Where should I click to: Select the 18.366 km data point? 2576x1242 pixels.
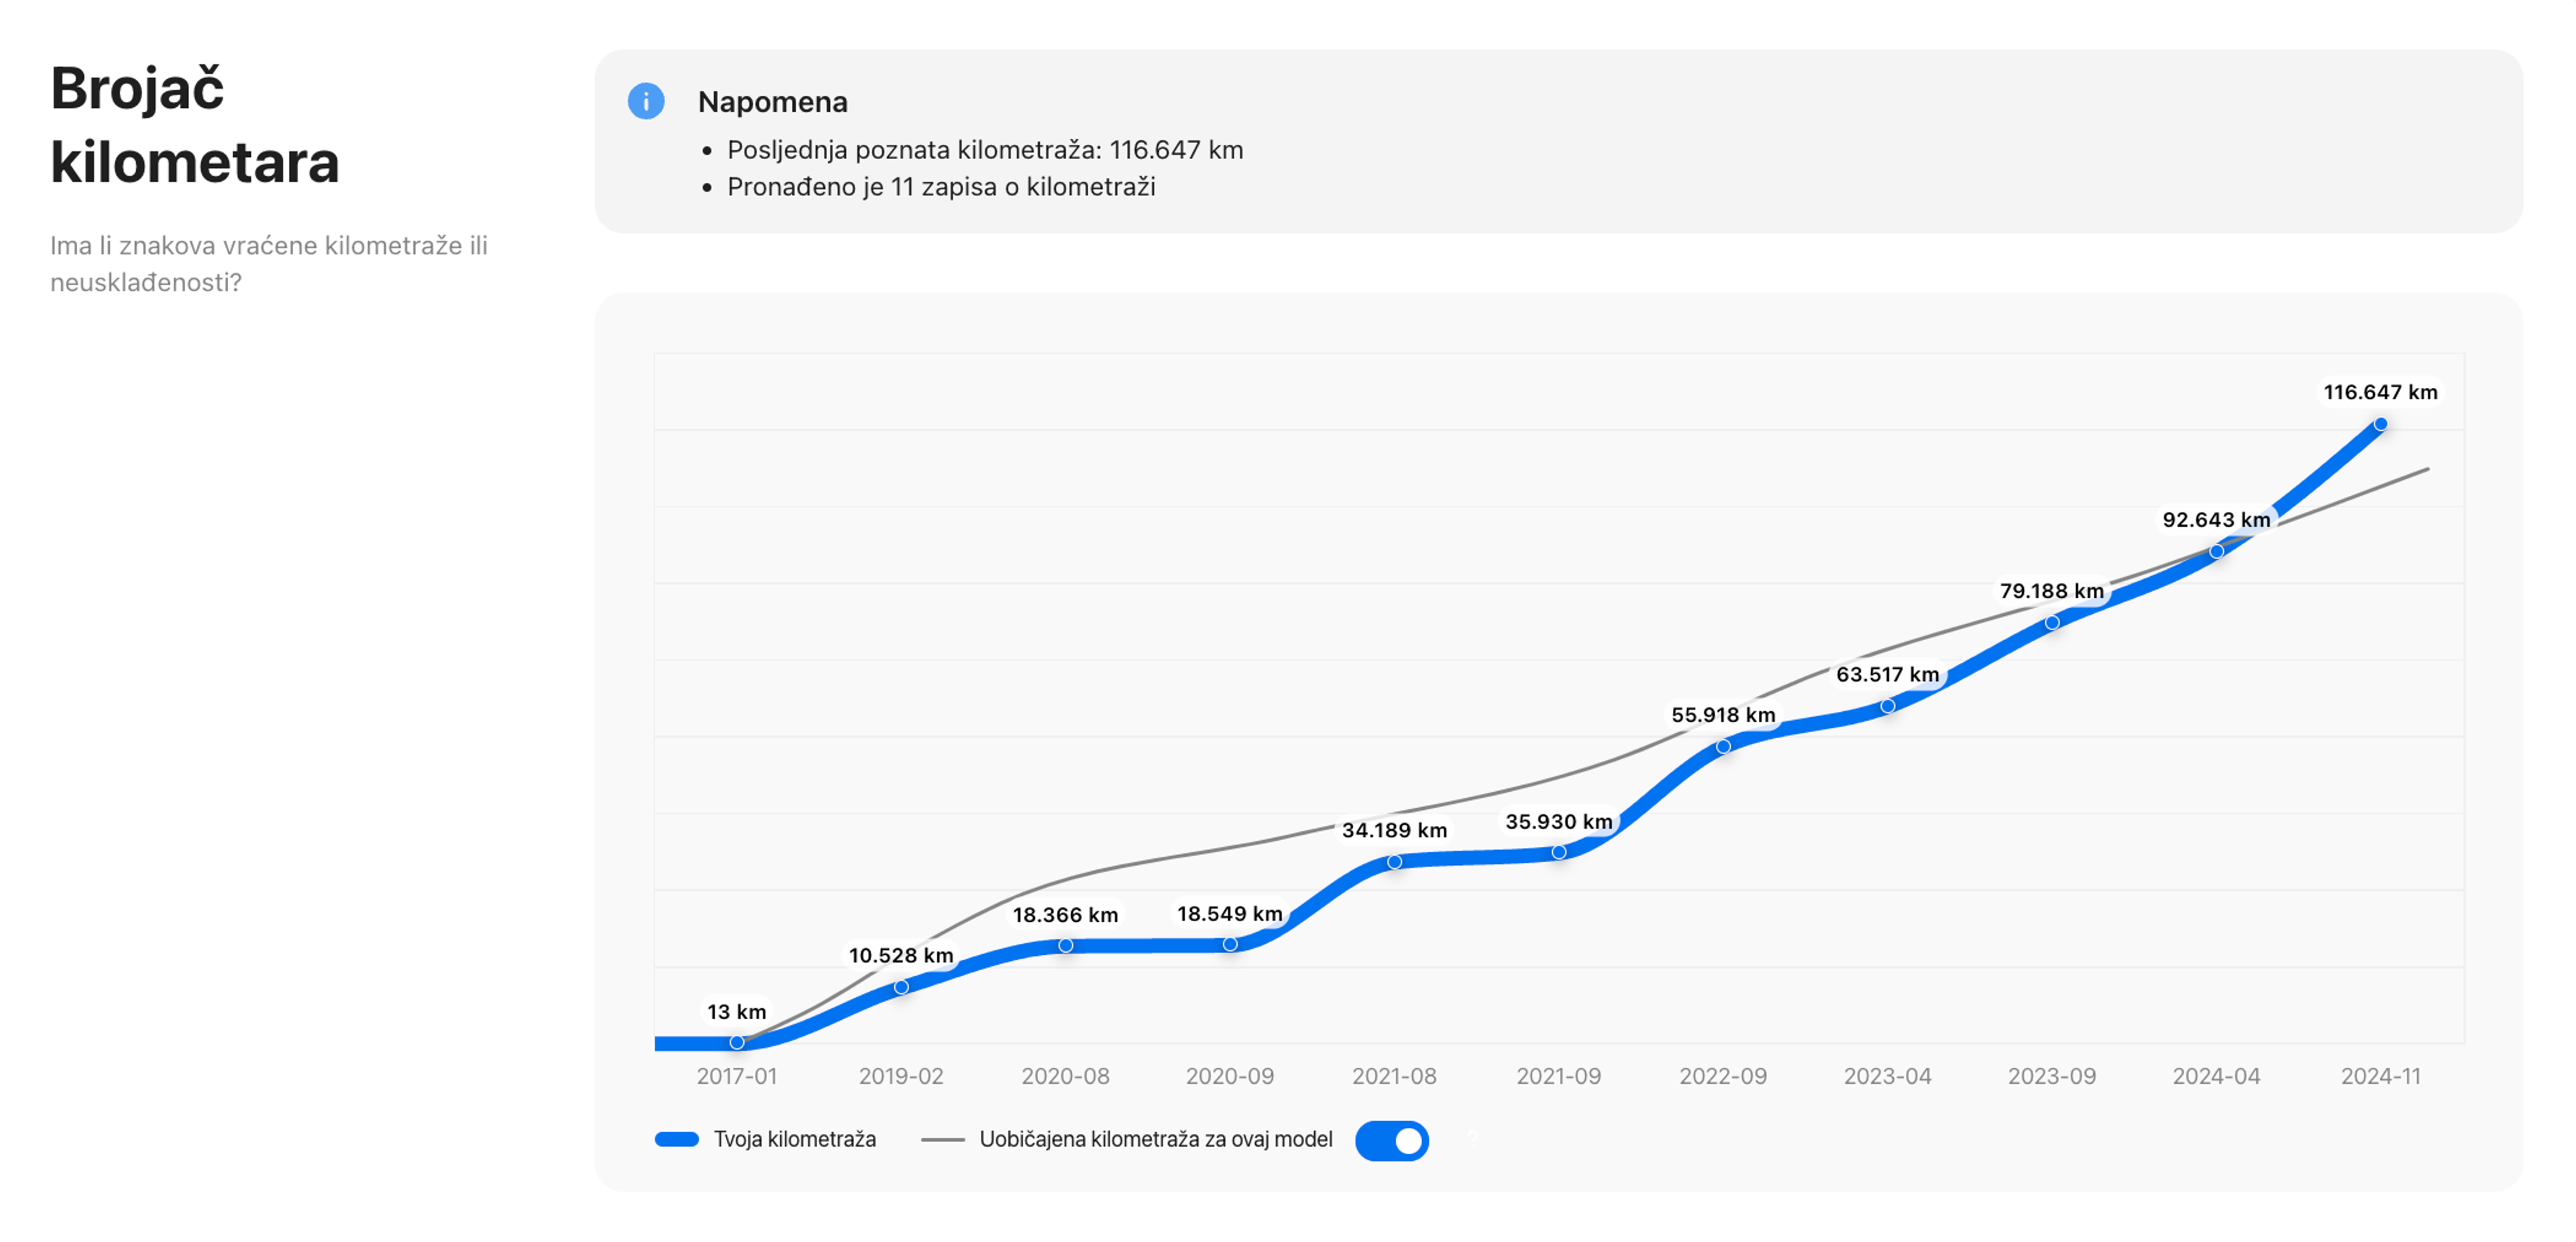click(x=1066, y=945)
